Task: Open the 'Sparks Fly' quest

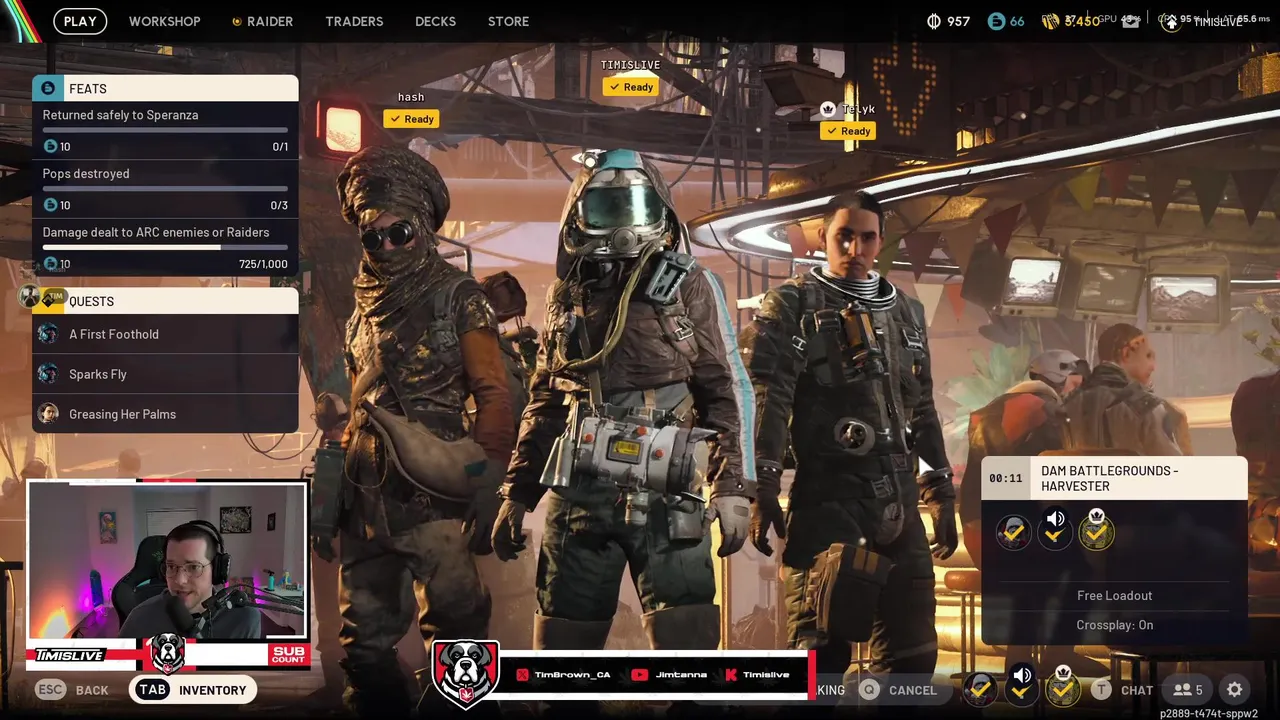Action: click(x=165, y=374)
